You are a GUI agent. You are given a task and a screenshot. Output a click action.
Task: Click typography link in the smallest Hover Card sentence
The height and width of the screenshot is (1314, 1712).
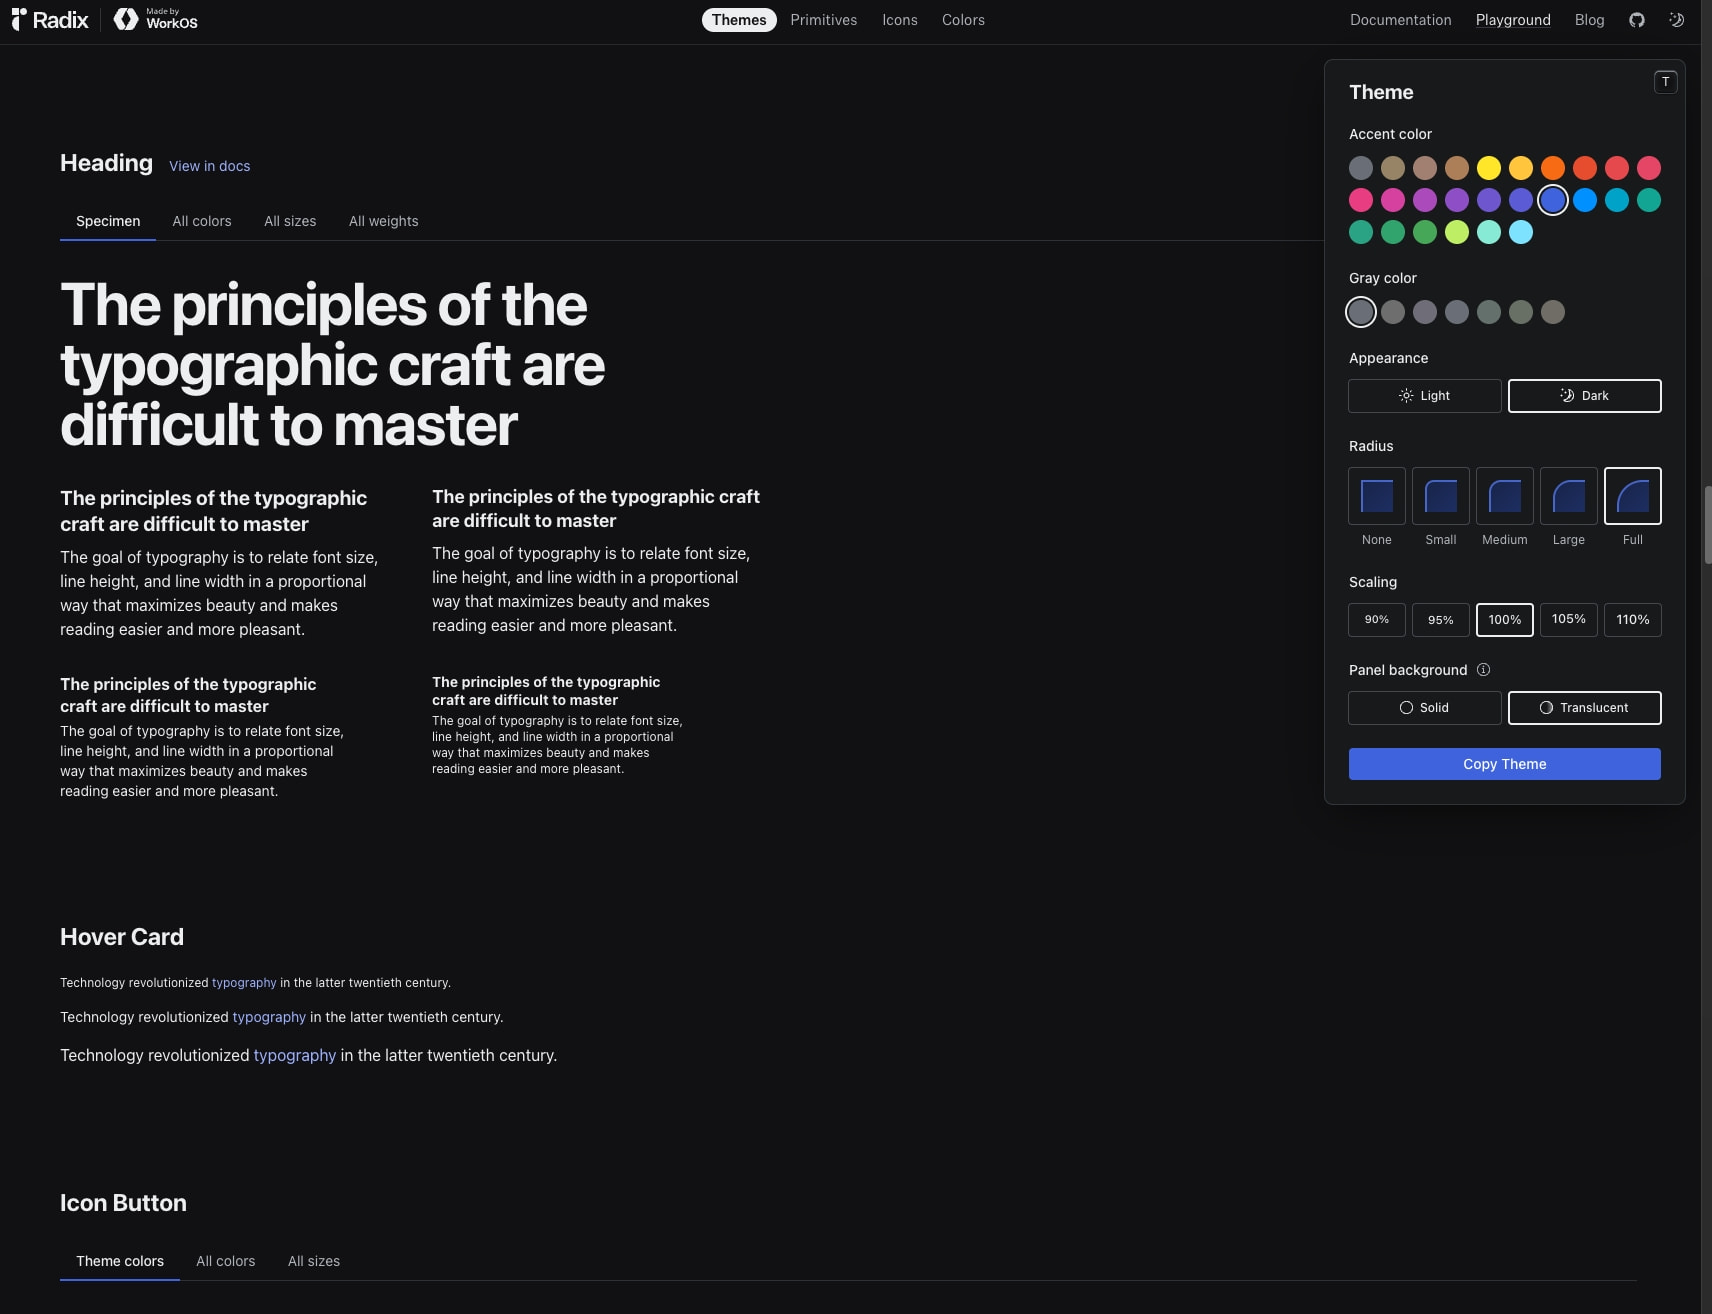[244, 983]
